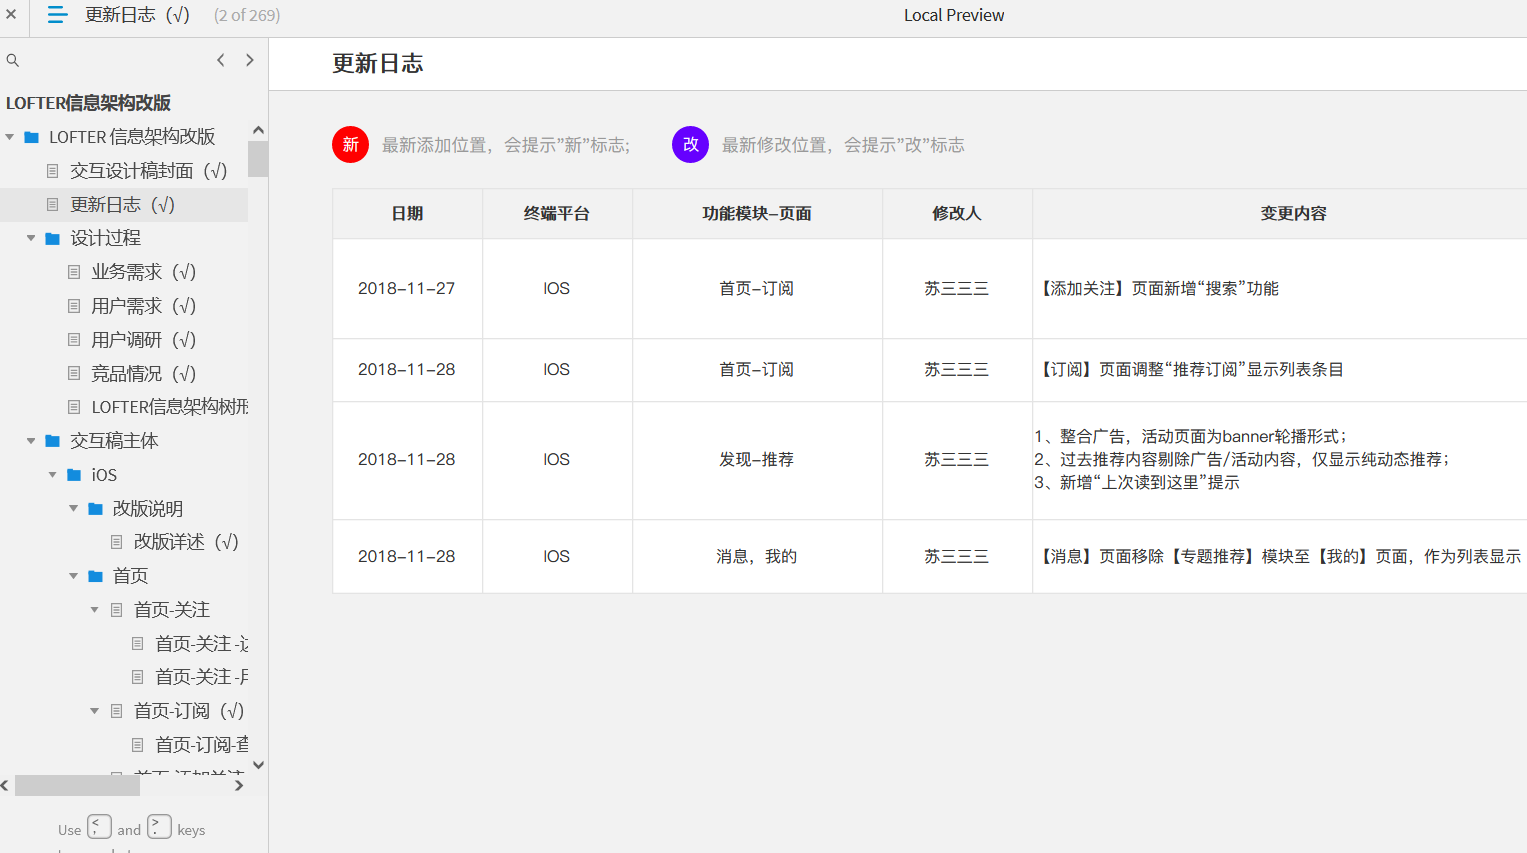Click folder icon of 交互稿主体
The height and width of the screenshot is (853, 1527).
(x=53, y=441)
